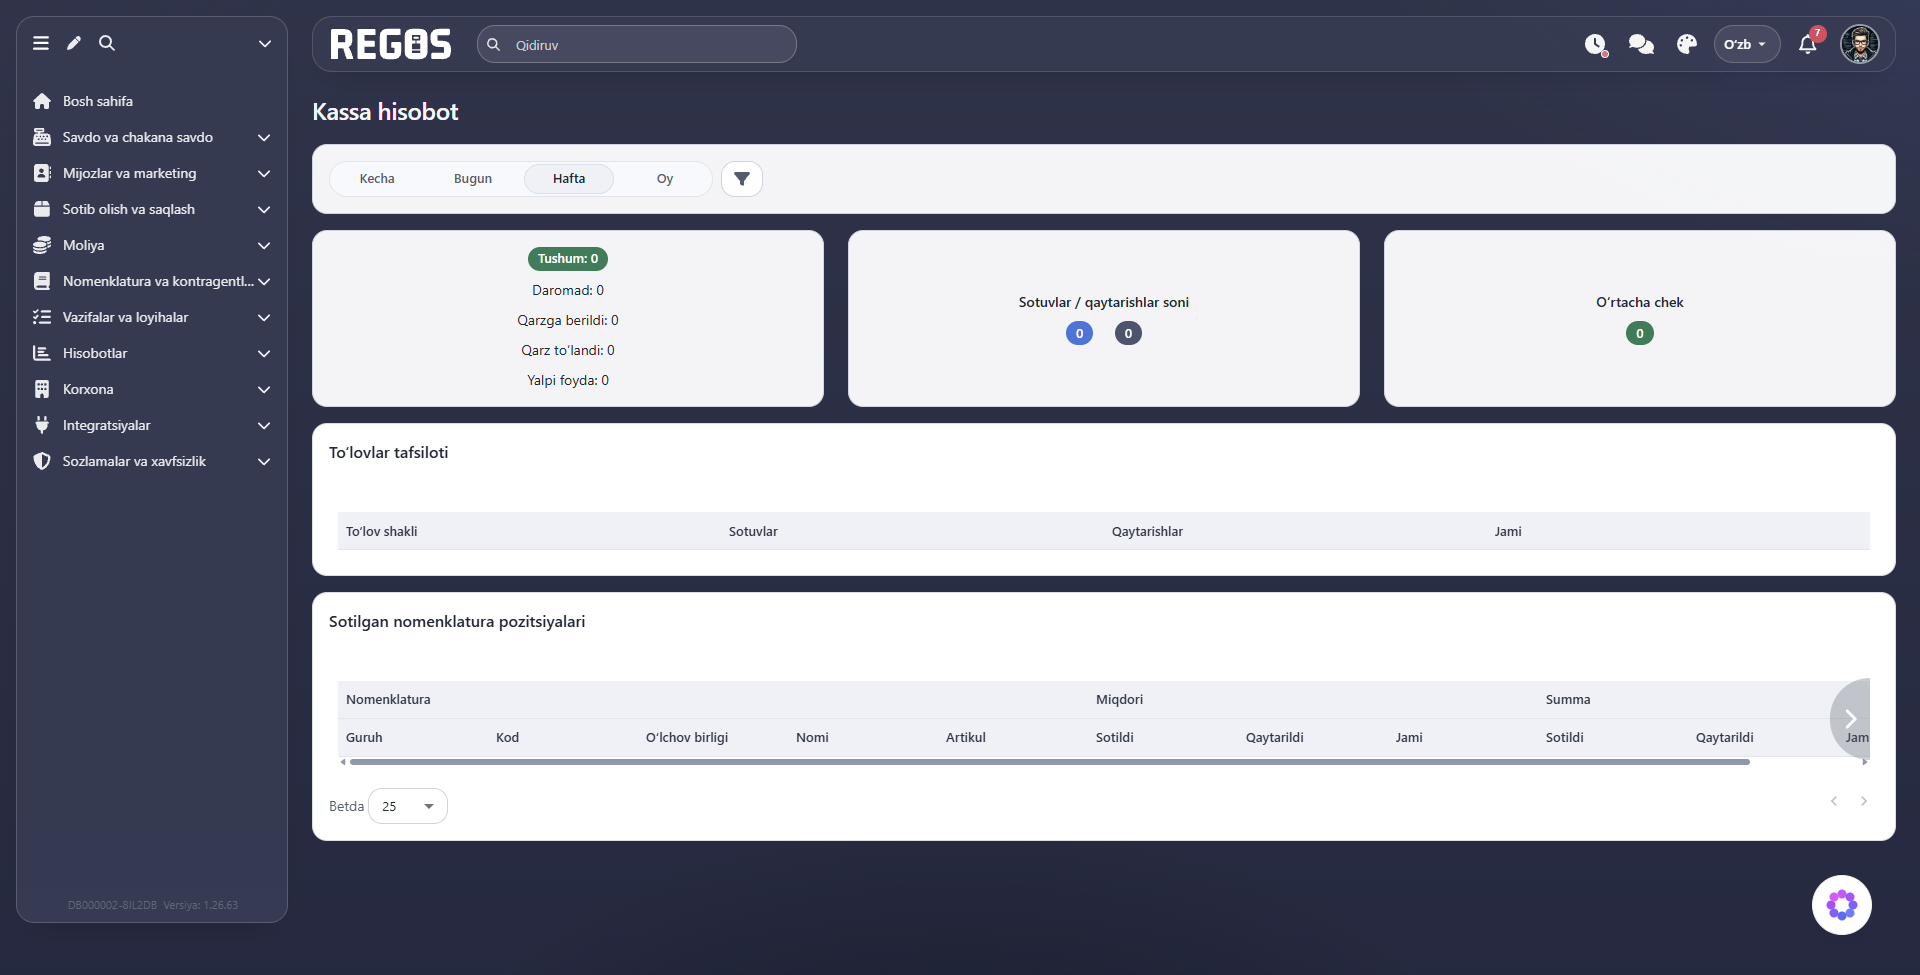The height and width of the screenshot is (975, 1920).
Task: Click the Mijozlar va marketing contact icon
Action: [x=42, y=173]
